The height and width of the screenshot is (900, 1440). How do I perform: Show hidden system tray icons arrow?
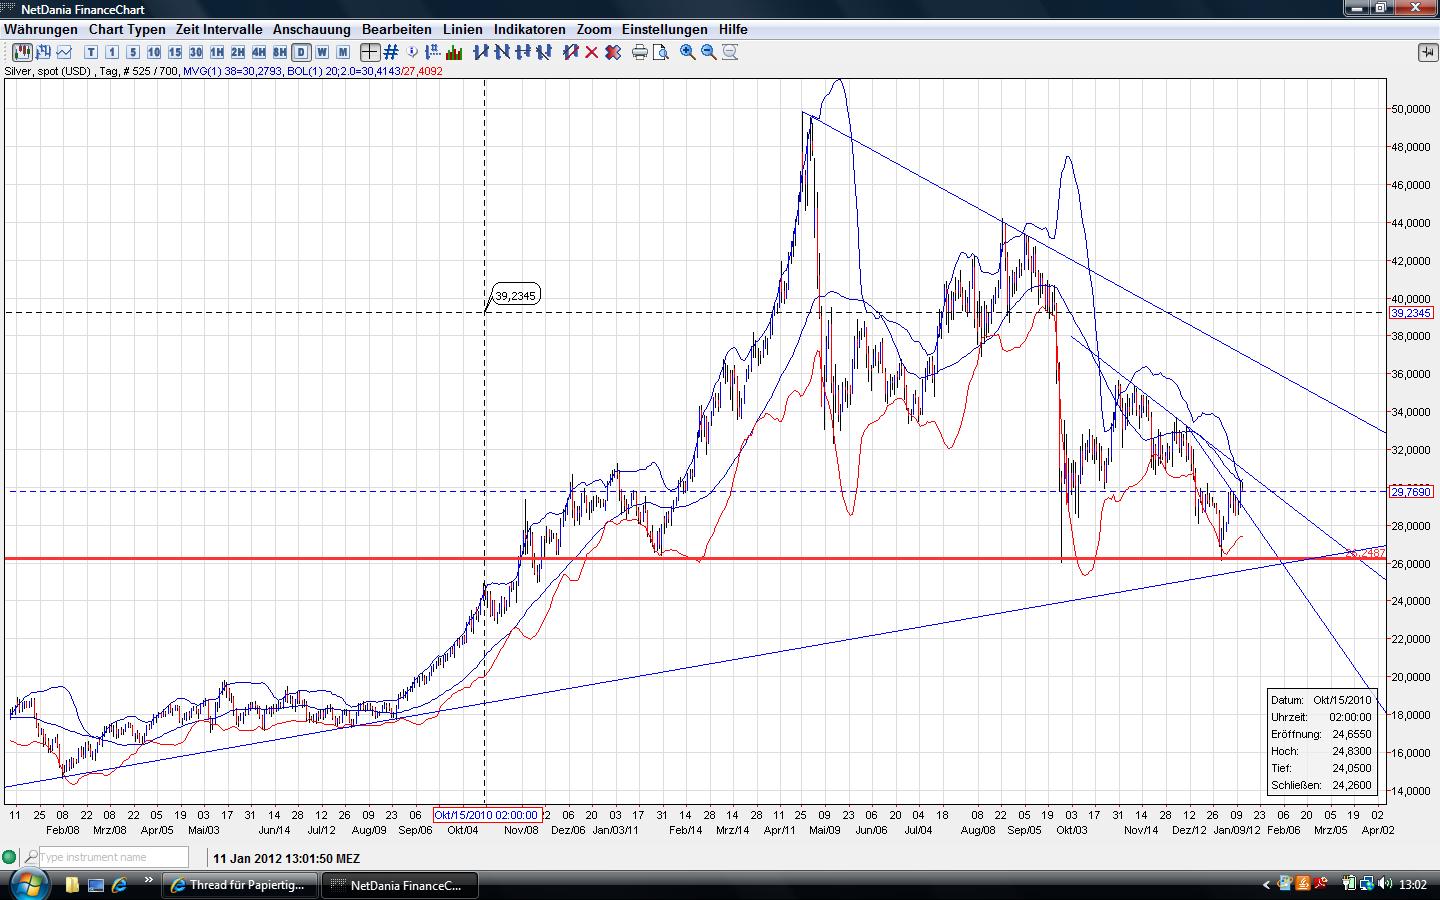[1267, 885]
